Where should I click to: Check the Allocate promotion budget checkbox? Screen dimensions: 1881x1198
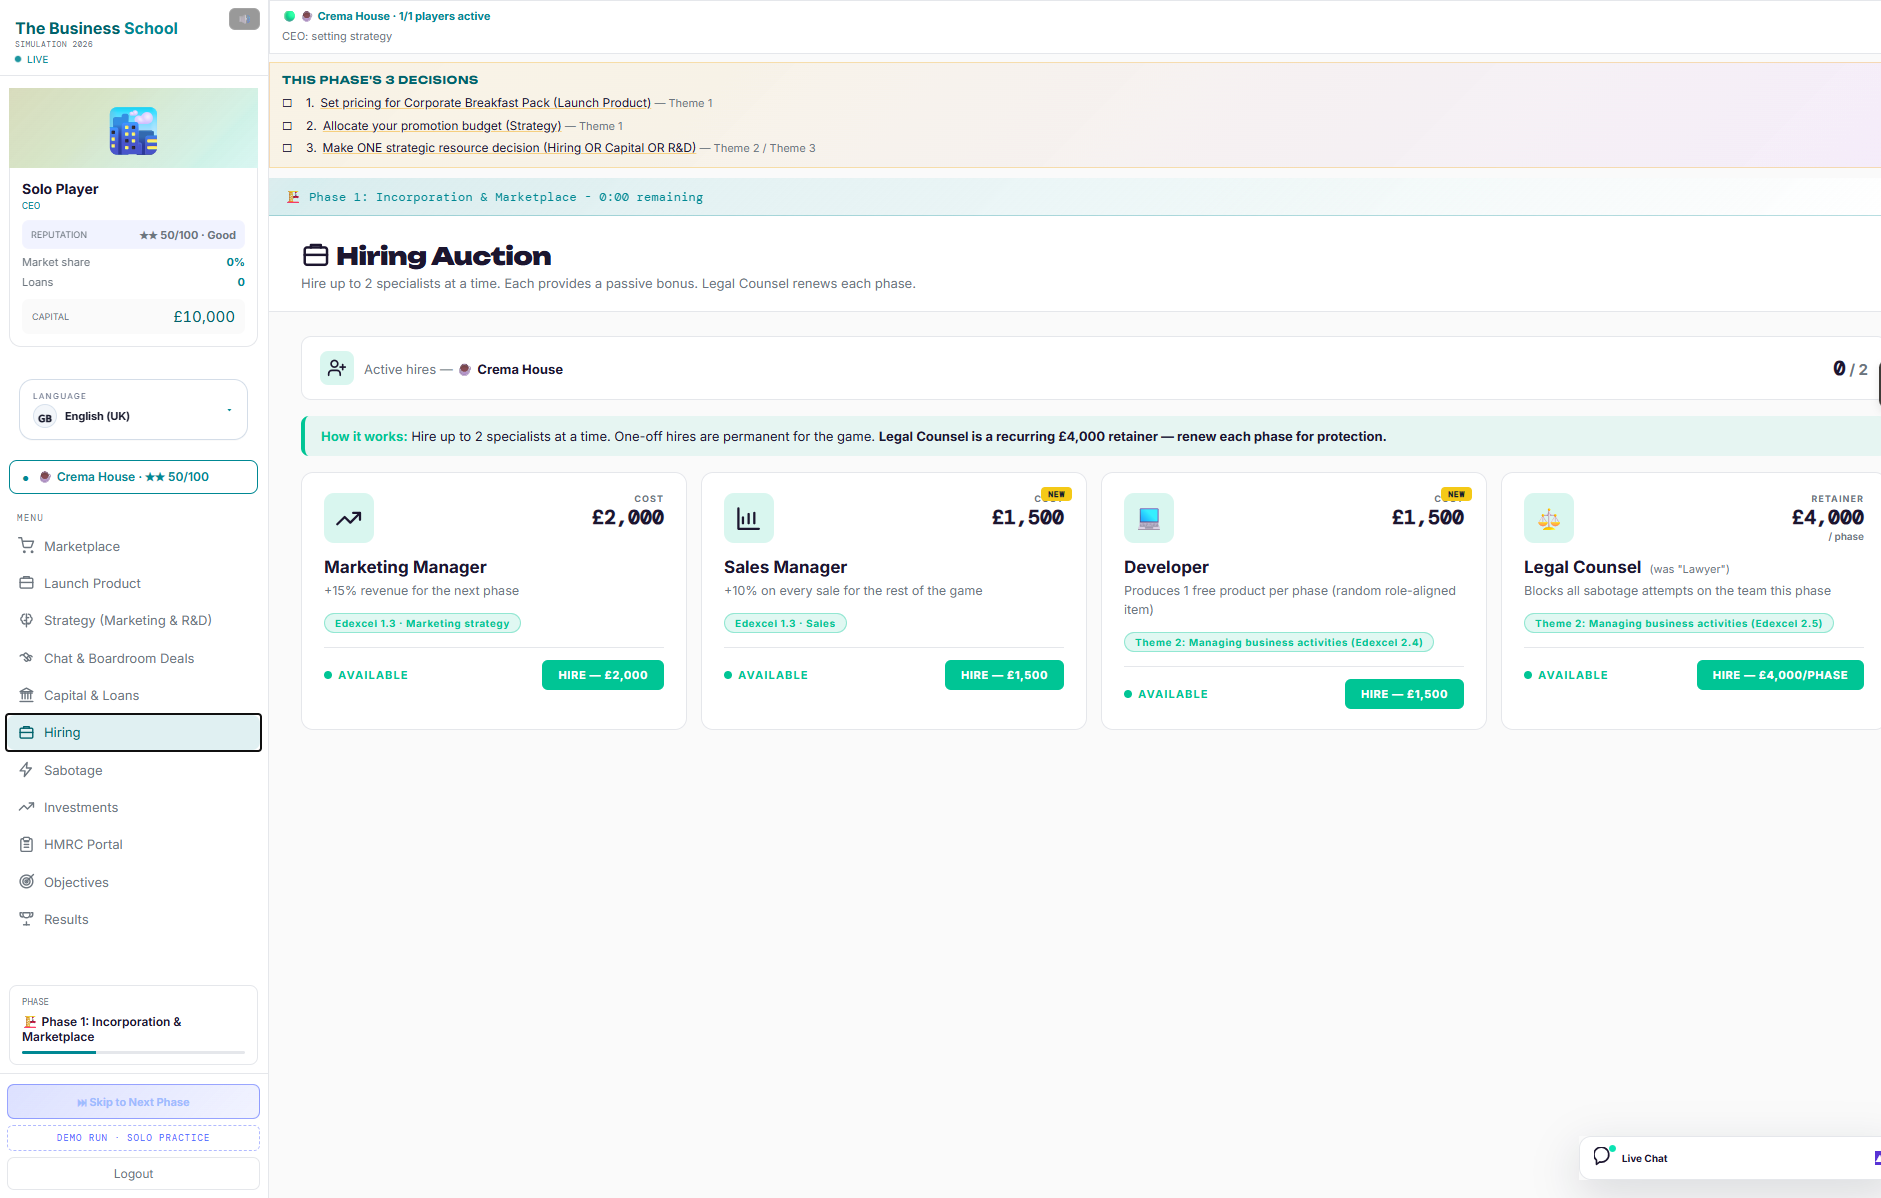coord(288,126)
